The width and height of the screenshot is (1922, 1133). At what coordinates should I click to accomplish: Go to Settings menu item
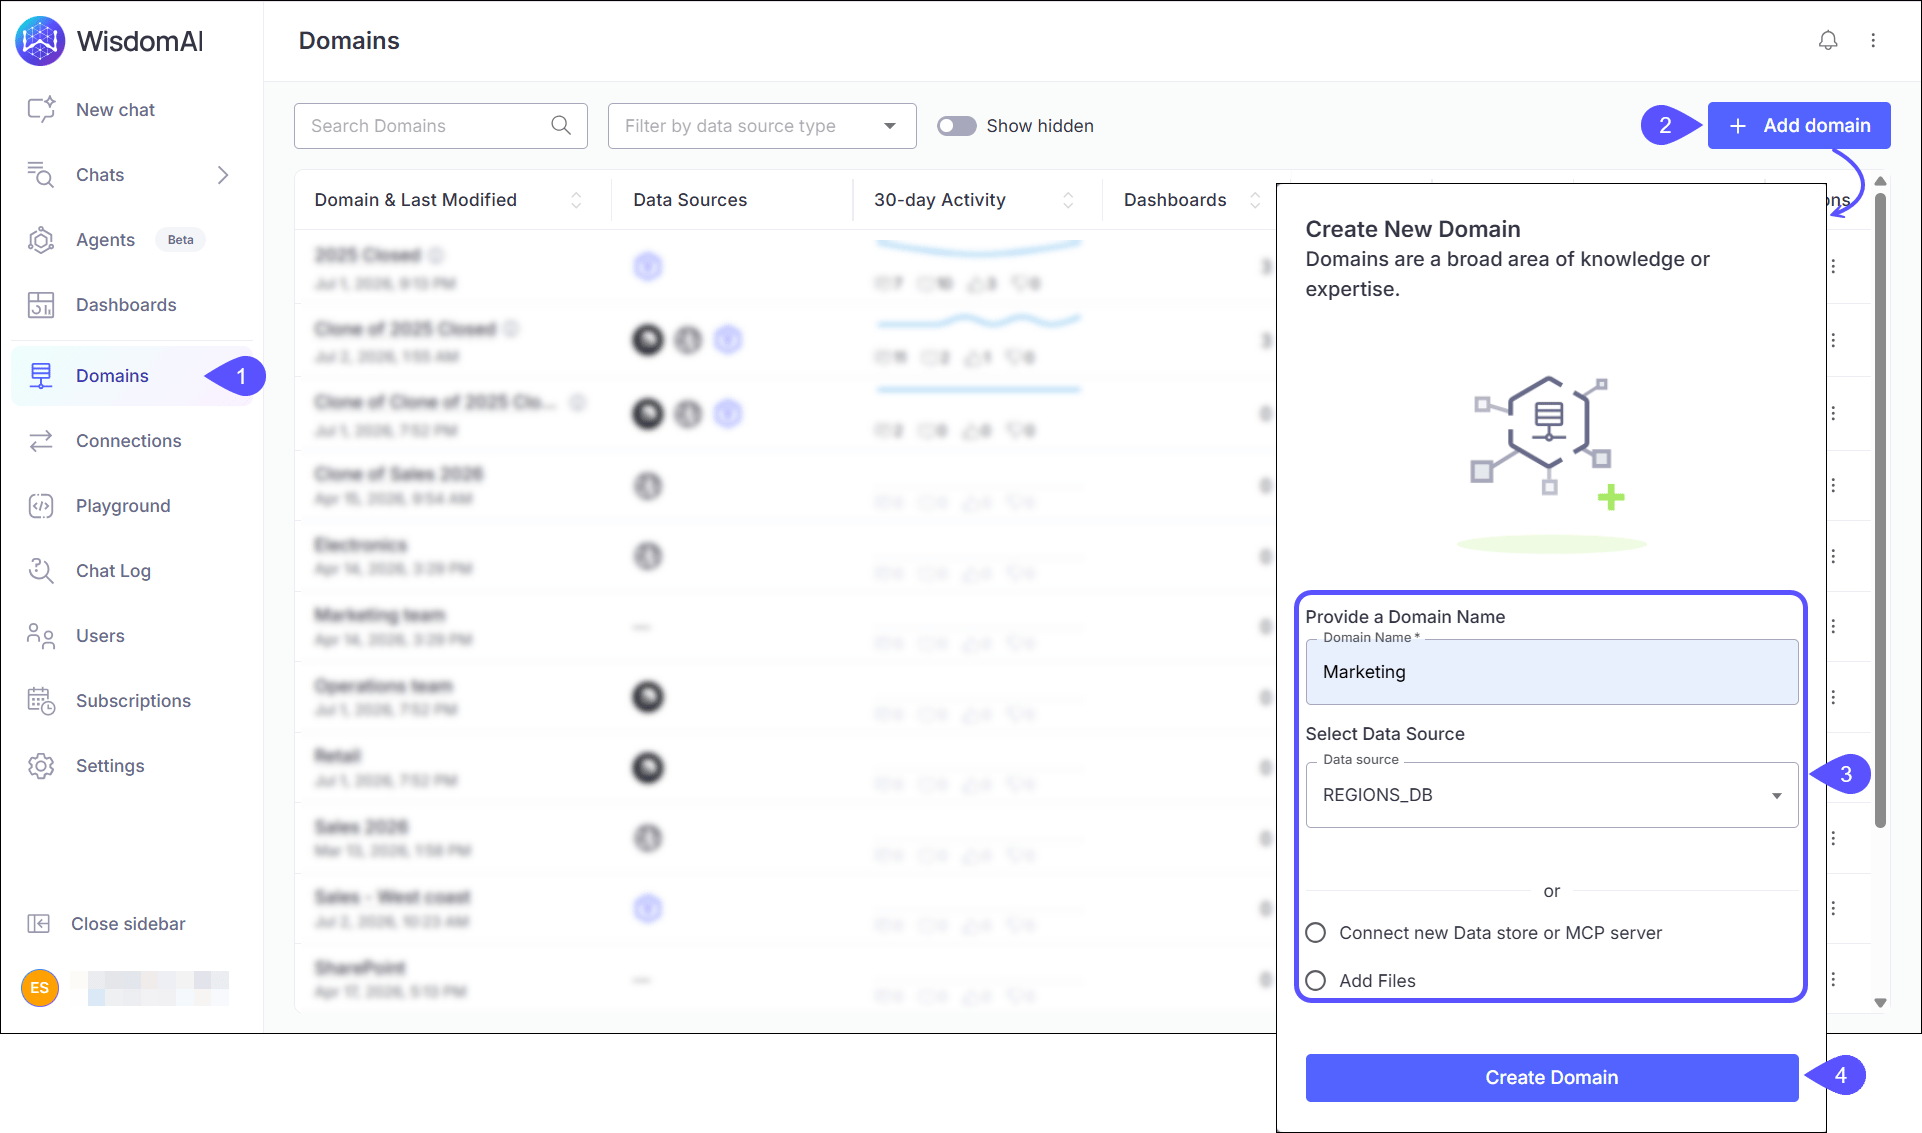point(110,766)
